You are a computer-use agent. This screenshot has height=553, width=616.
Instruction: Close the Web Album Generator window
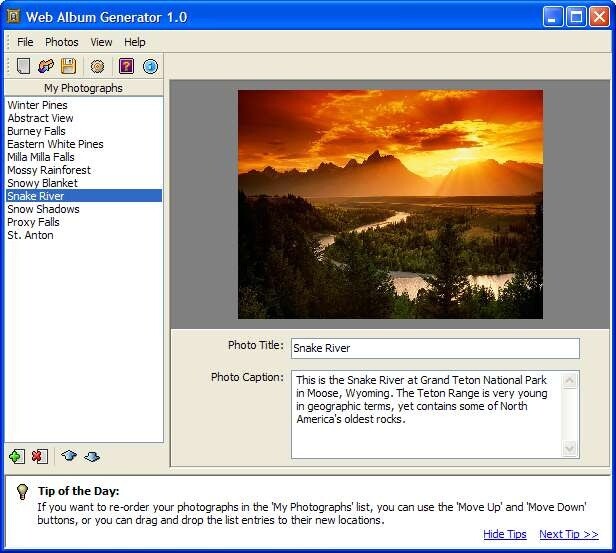599,17
